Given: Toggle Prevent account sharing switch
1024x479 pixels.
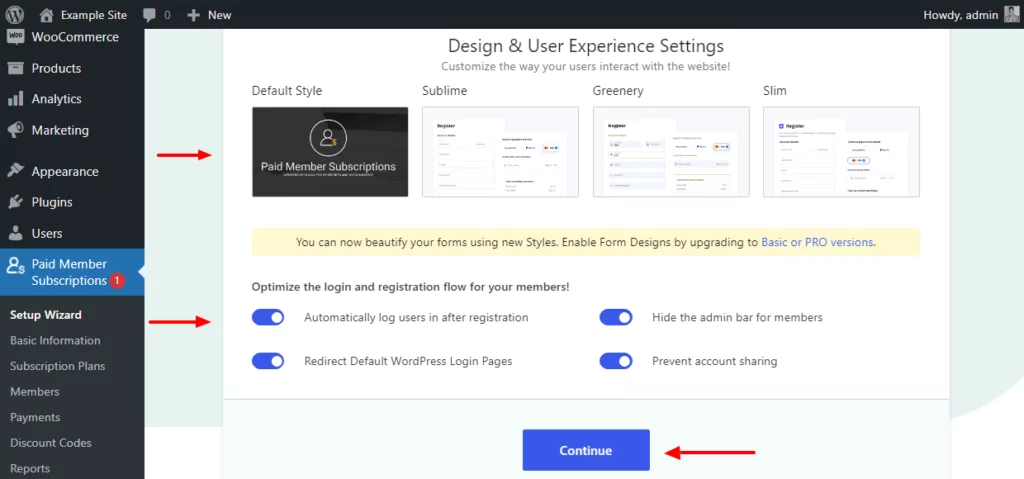Looking at the screenshot, I should 616,361.
